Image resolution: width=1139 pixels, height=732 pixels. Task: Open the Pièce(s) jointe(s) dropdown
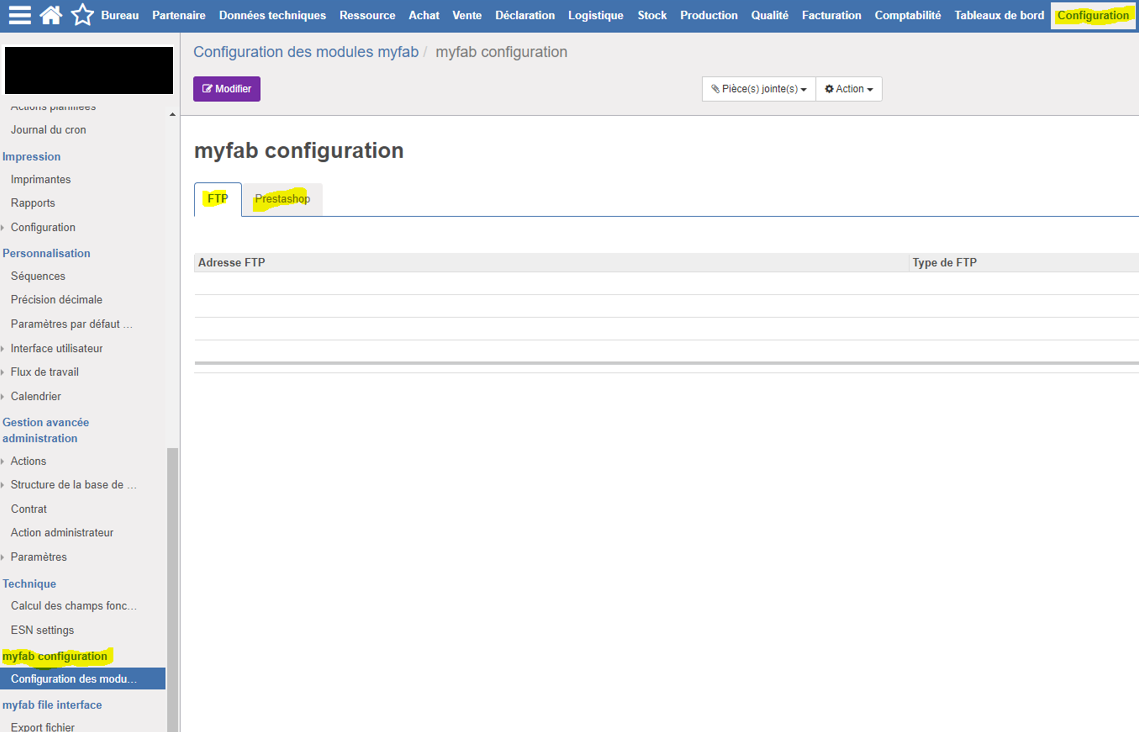[x=758, y=89]
